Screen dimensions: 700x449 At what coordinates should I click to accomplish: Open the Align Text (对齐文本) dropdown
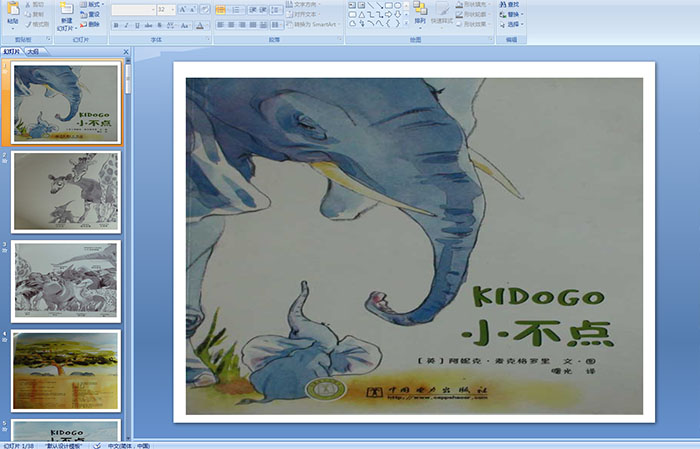click(x=302, y=14)
